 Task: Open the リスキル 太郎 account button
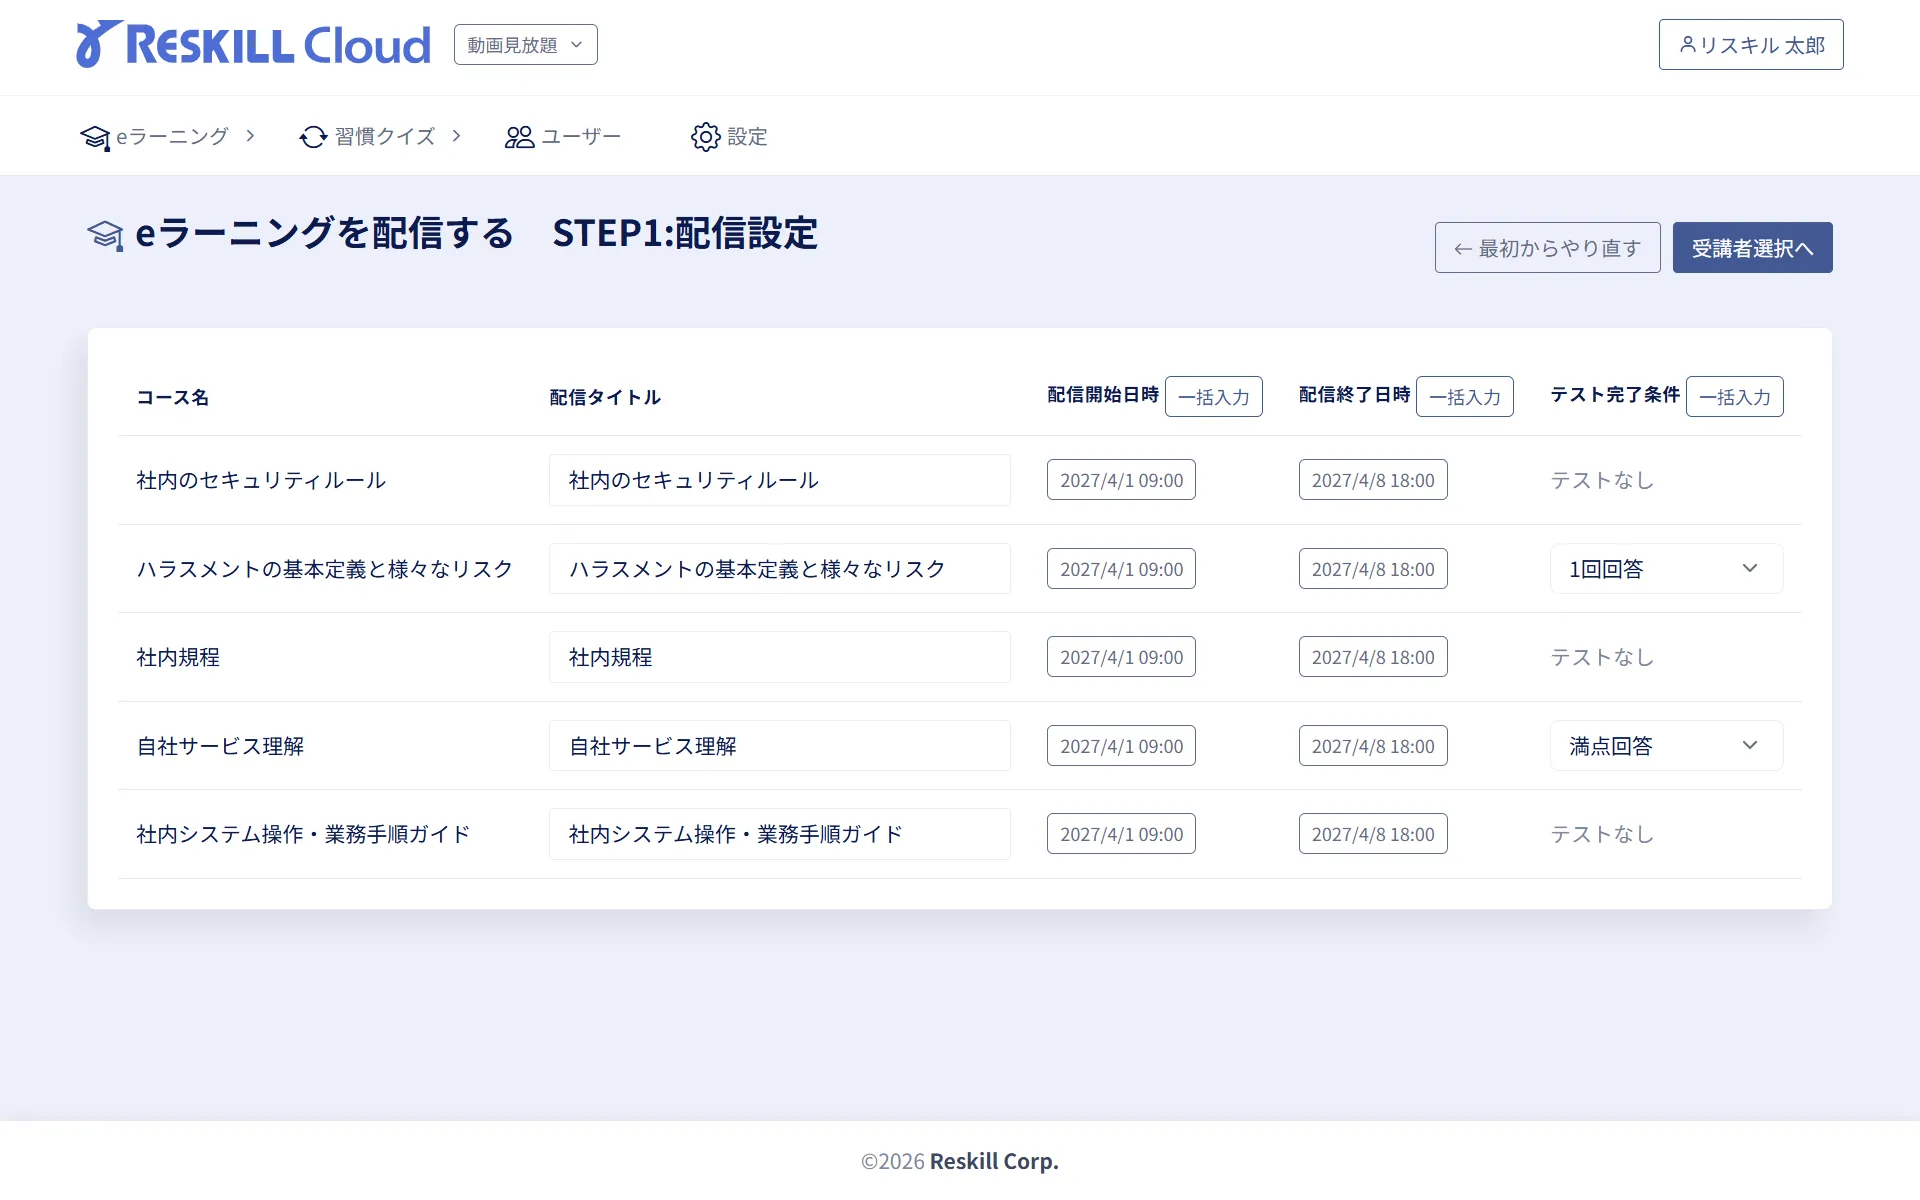tap(1751, 44)
